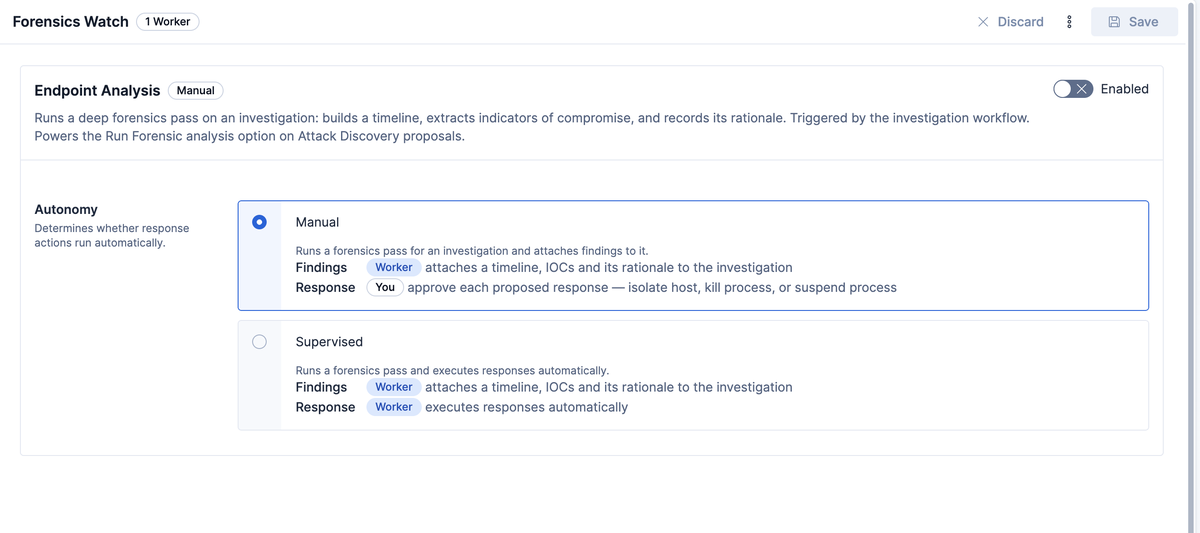Click the Autonomy section label
This screenshot has height=533, width=1200.
click(66, 209)
